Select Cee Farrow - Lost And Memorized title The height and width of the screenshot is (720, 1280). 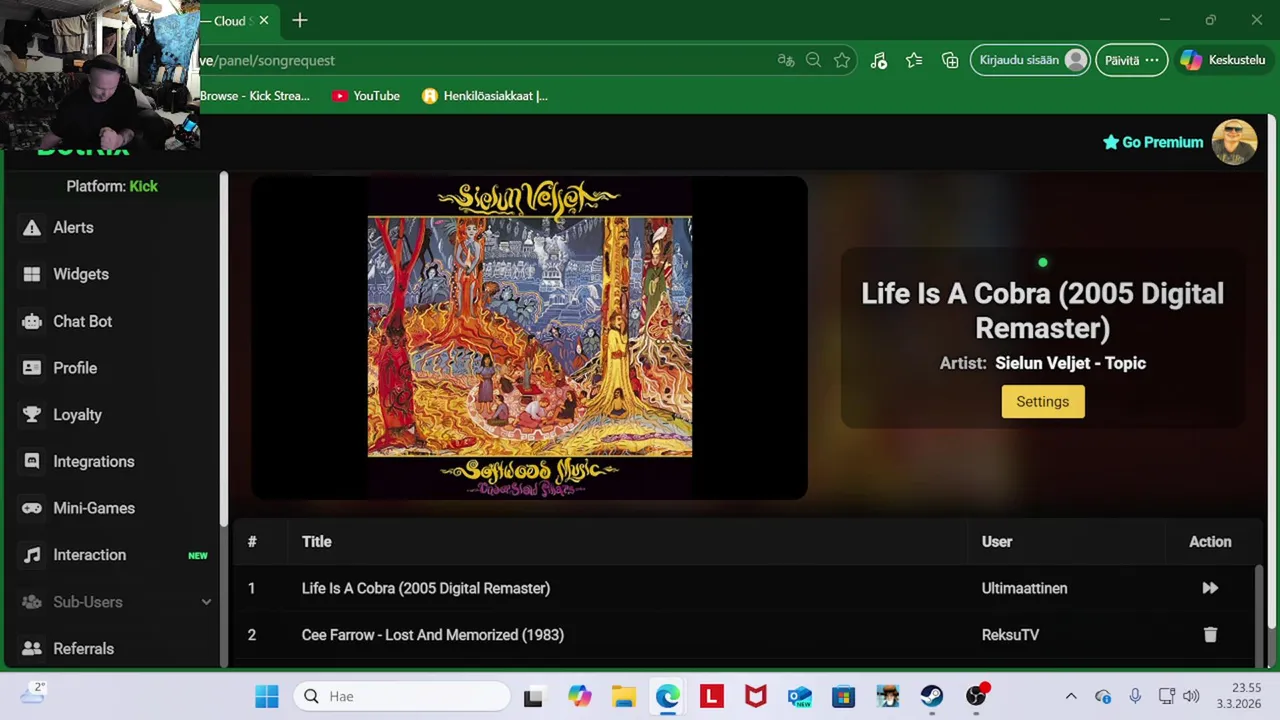[433, 635]
